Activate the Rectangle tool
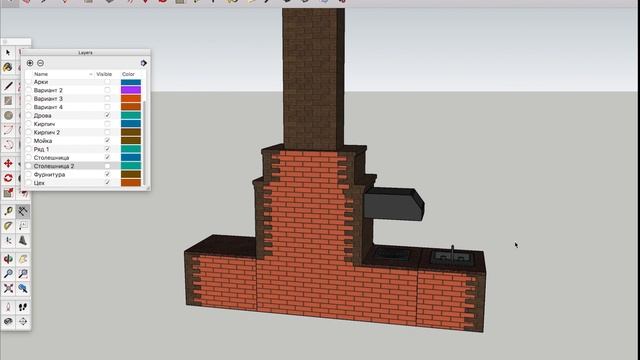The width and height of the screenshot is (640, 360). (8, 101)
